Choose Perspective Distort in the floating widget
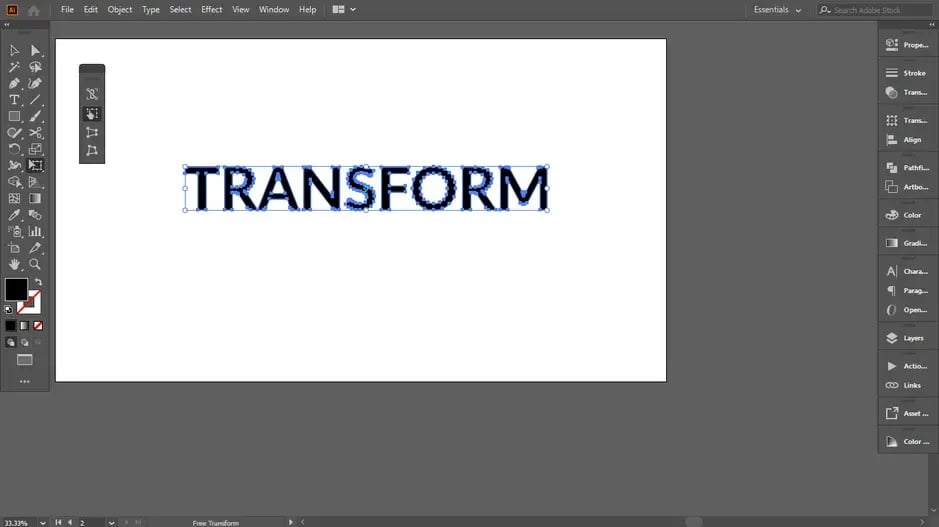The height and width of the screenshot is (527, 939). tap(92, 132)
